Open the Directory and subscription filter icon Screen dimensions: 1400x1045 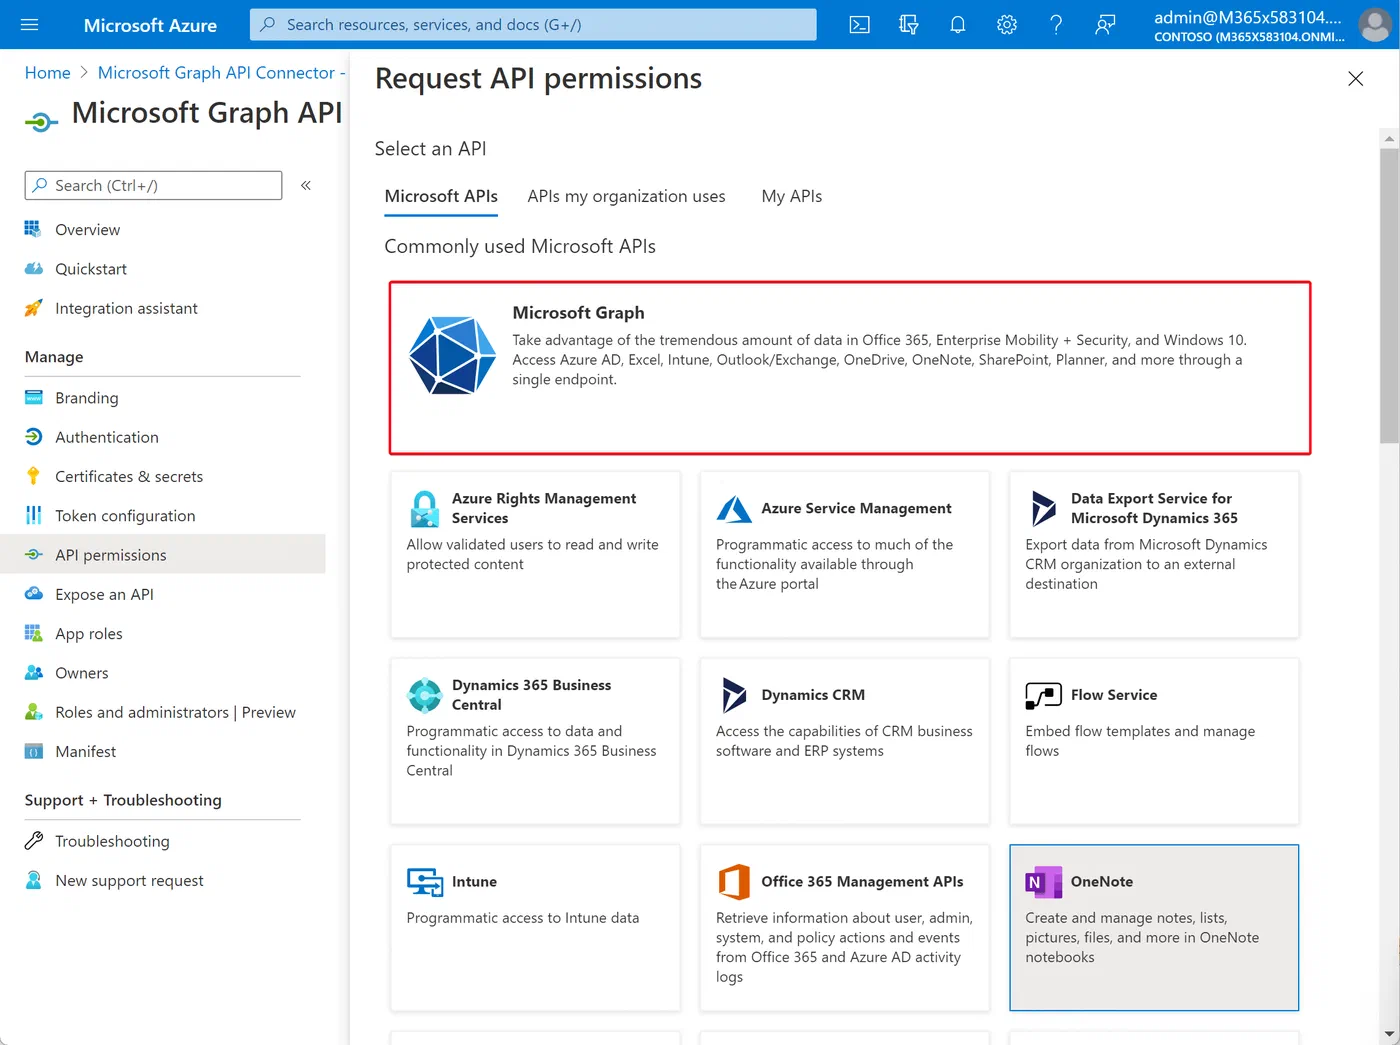coord(908,25)
